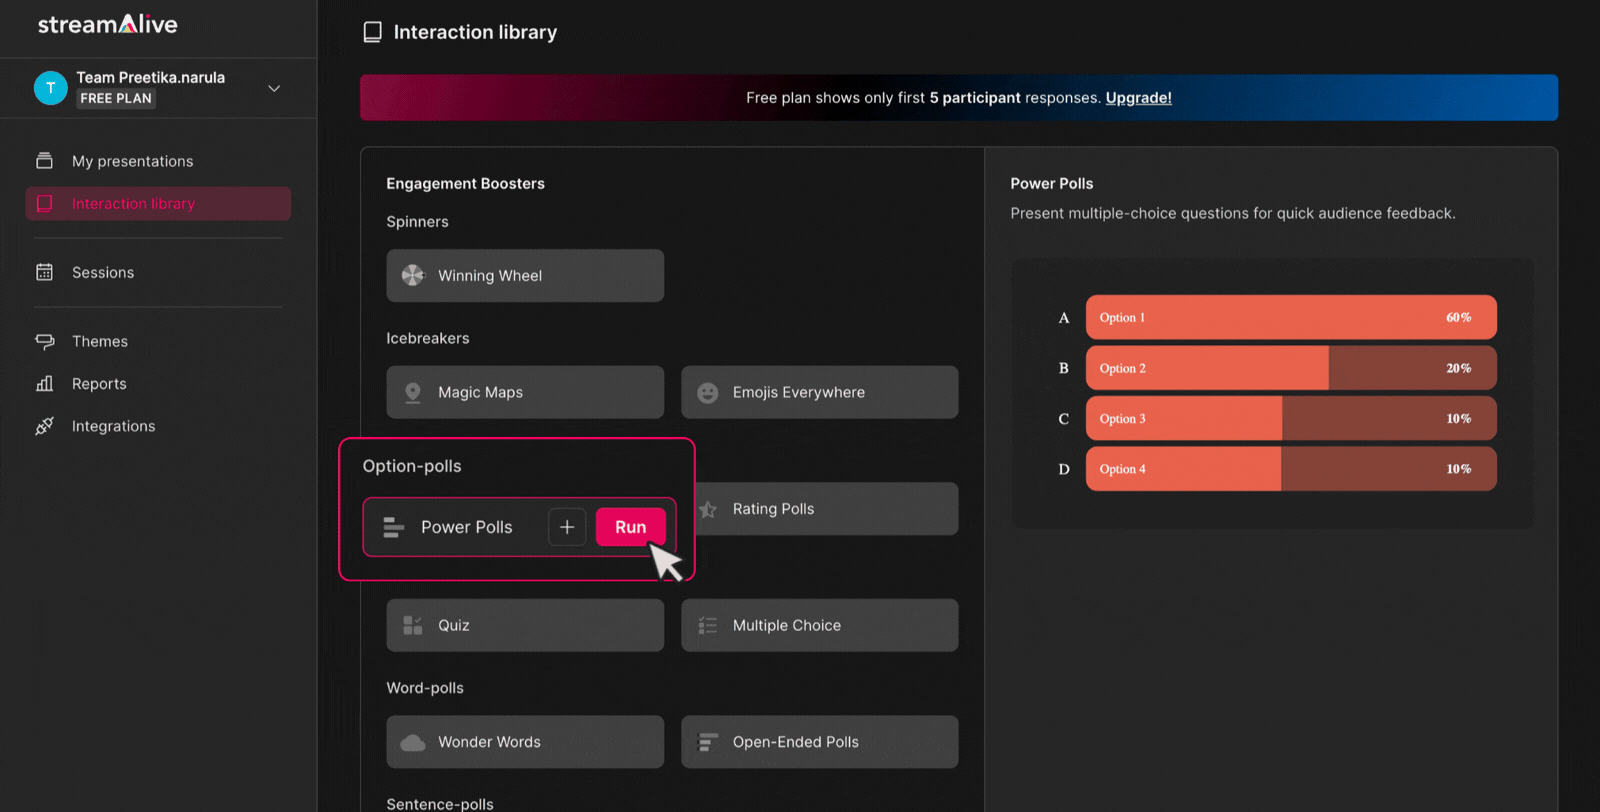
Task: Select the Magic Maps interaction
Action: click(525, 392)
